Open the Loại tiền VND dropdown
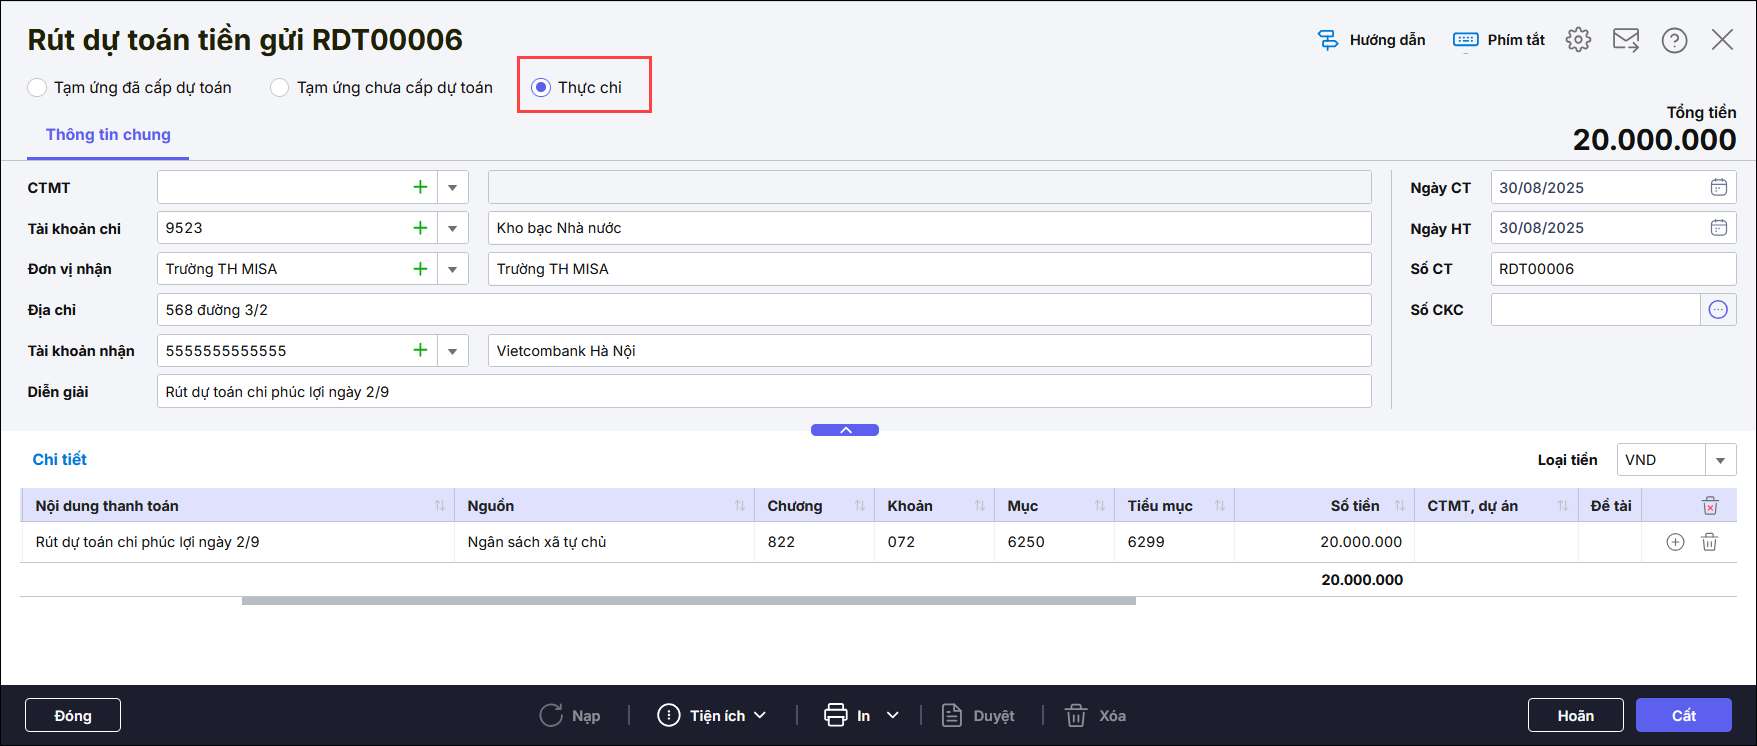 pos(1720,460)
